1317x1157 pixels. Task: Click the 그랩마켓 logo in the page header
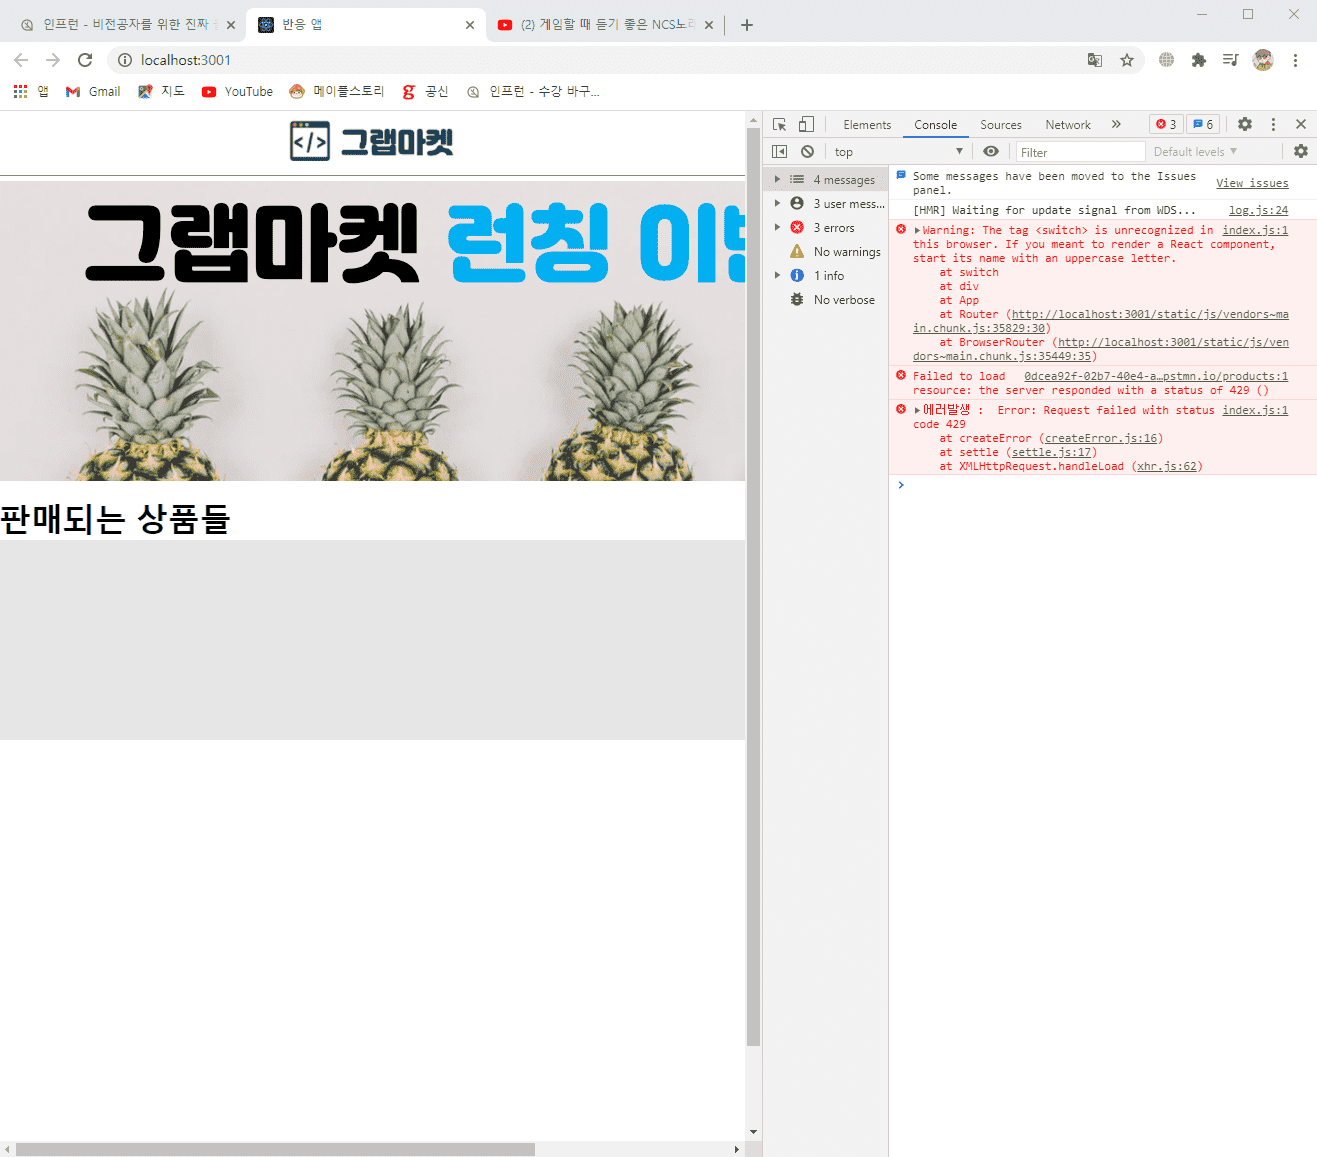click(x=372, y=142)
